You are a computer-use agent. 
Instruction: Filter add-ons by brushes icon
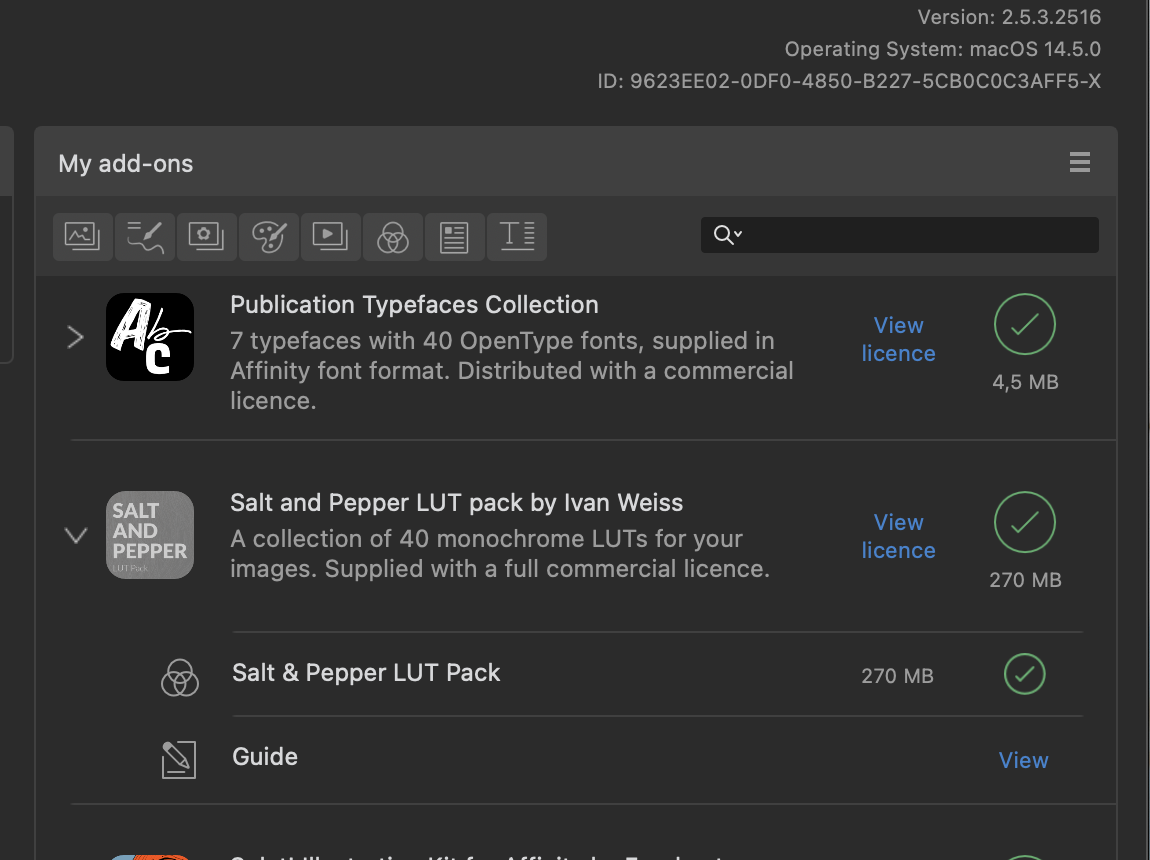point(145,236)
